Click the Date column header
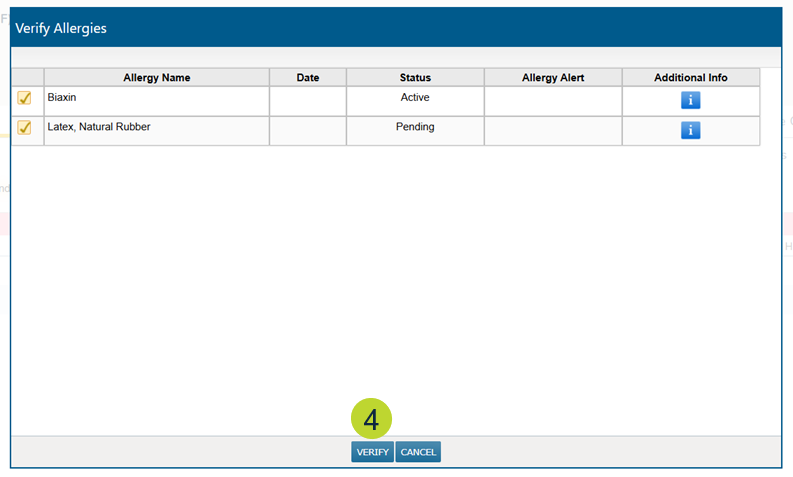The image size is (793, 477). (x=308, y=77)
